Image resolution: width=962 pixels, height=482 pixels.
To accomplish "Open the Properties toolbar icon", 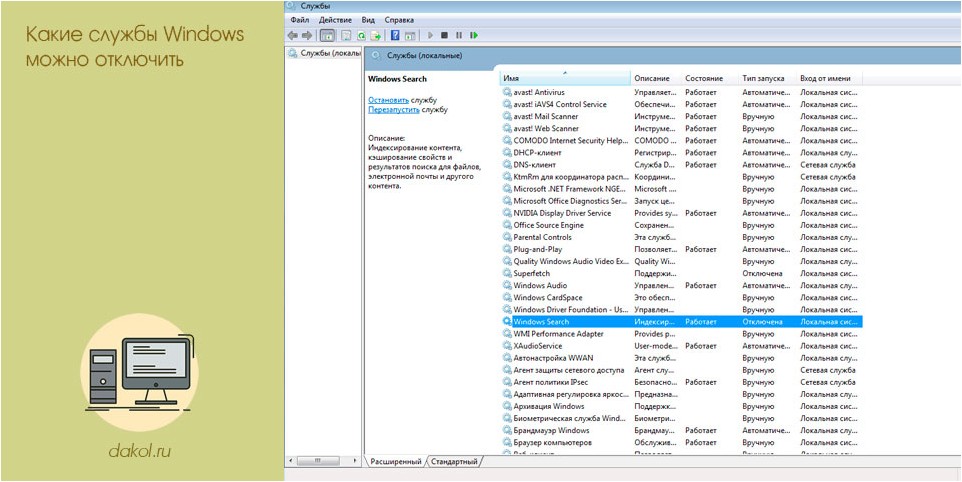I will [346, 36].
